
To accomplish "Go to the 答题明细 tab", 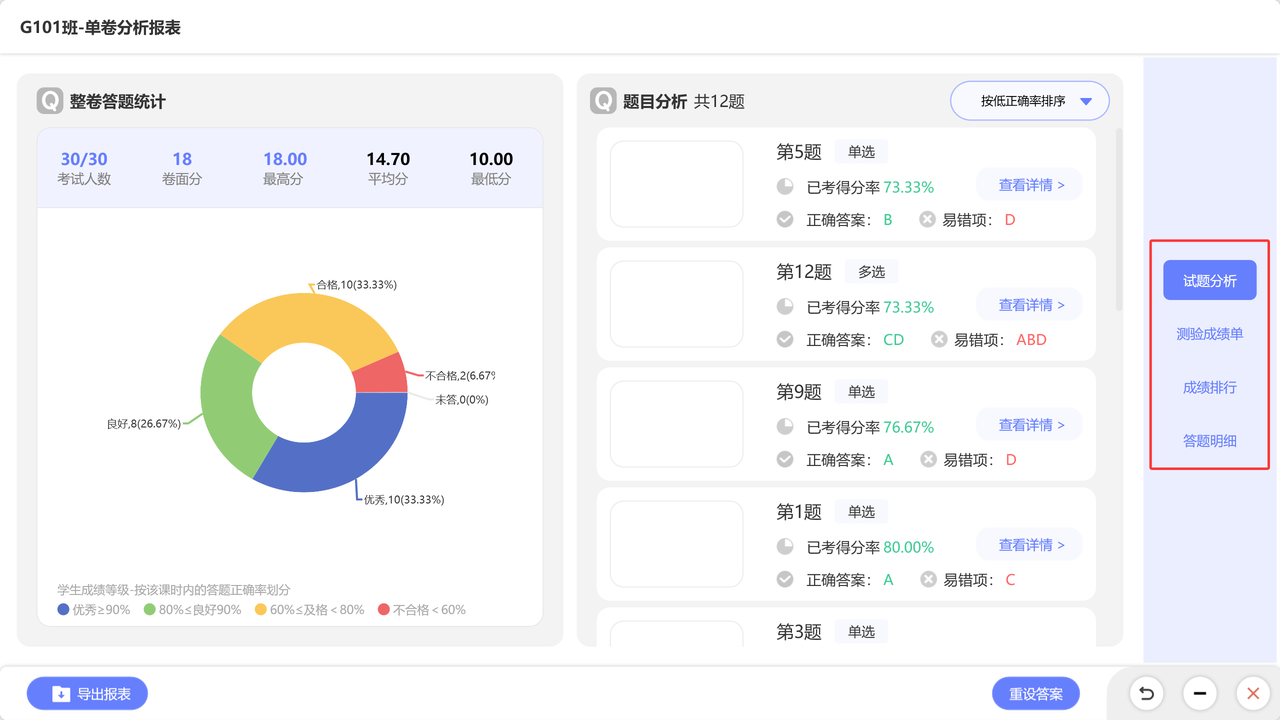I will [x=1209, y=440].
